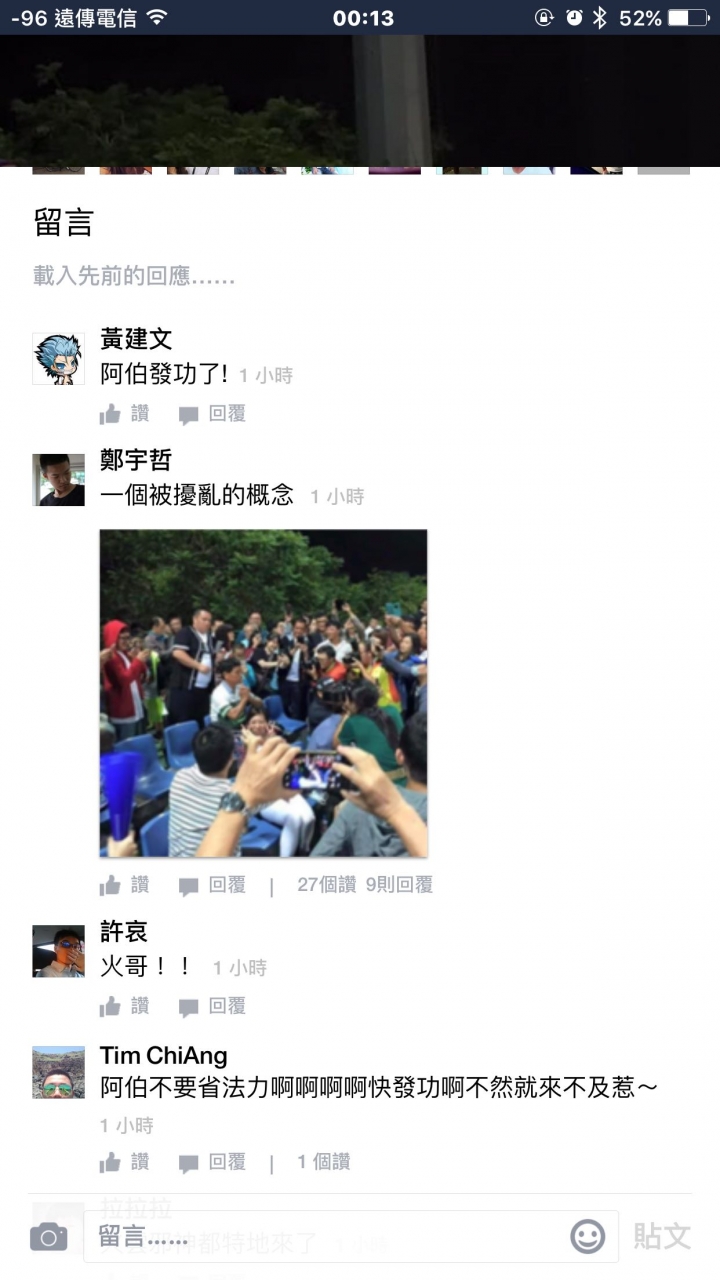This screenshot has width=720, height=1280.
Task: Open Tim ChiAng's 1個讚 likes count
Action: [x=324, y=1161]
